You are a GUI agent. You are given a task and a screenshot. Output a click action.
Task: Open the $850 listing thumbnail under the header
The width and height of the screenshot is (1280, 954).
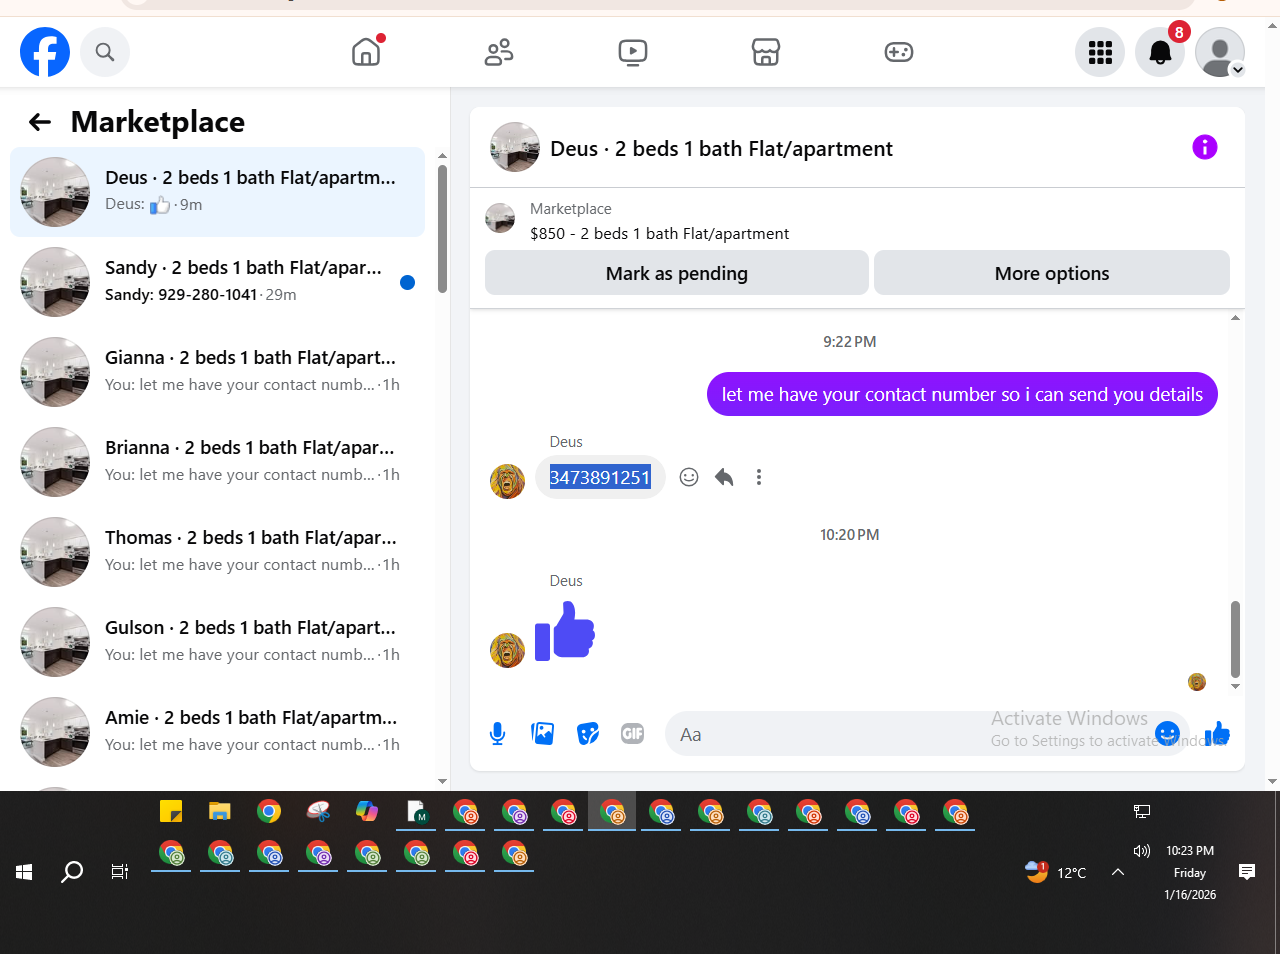click(x=500, y=218)
